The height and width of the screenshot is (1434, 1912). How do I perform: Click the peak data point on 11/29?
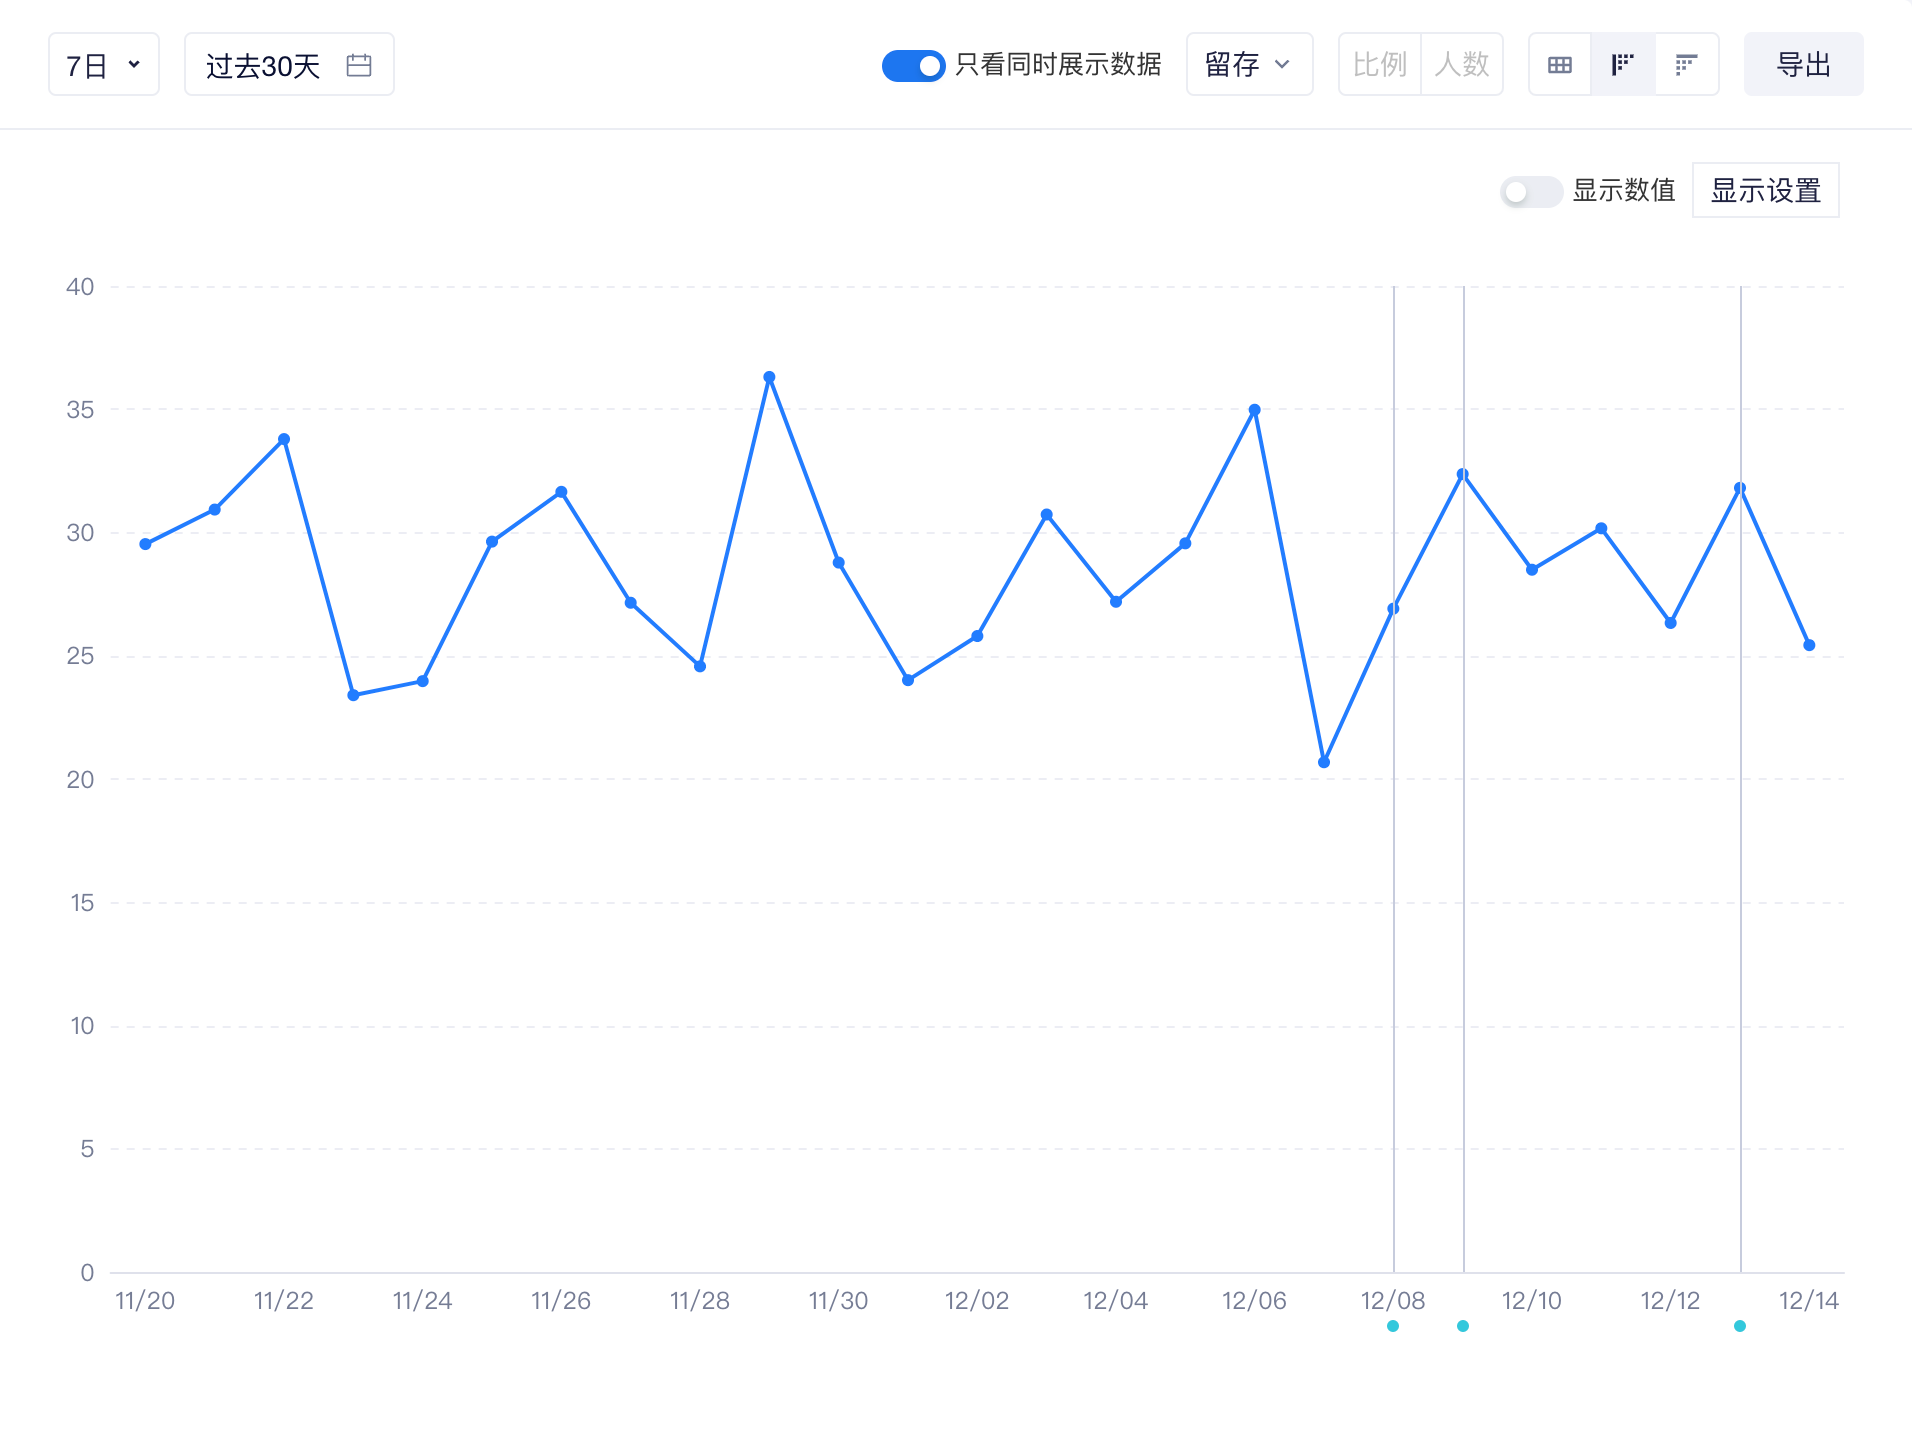[769, 377]
